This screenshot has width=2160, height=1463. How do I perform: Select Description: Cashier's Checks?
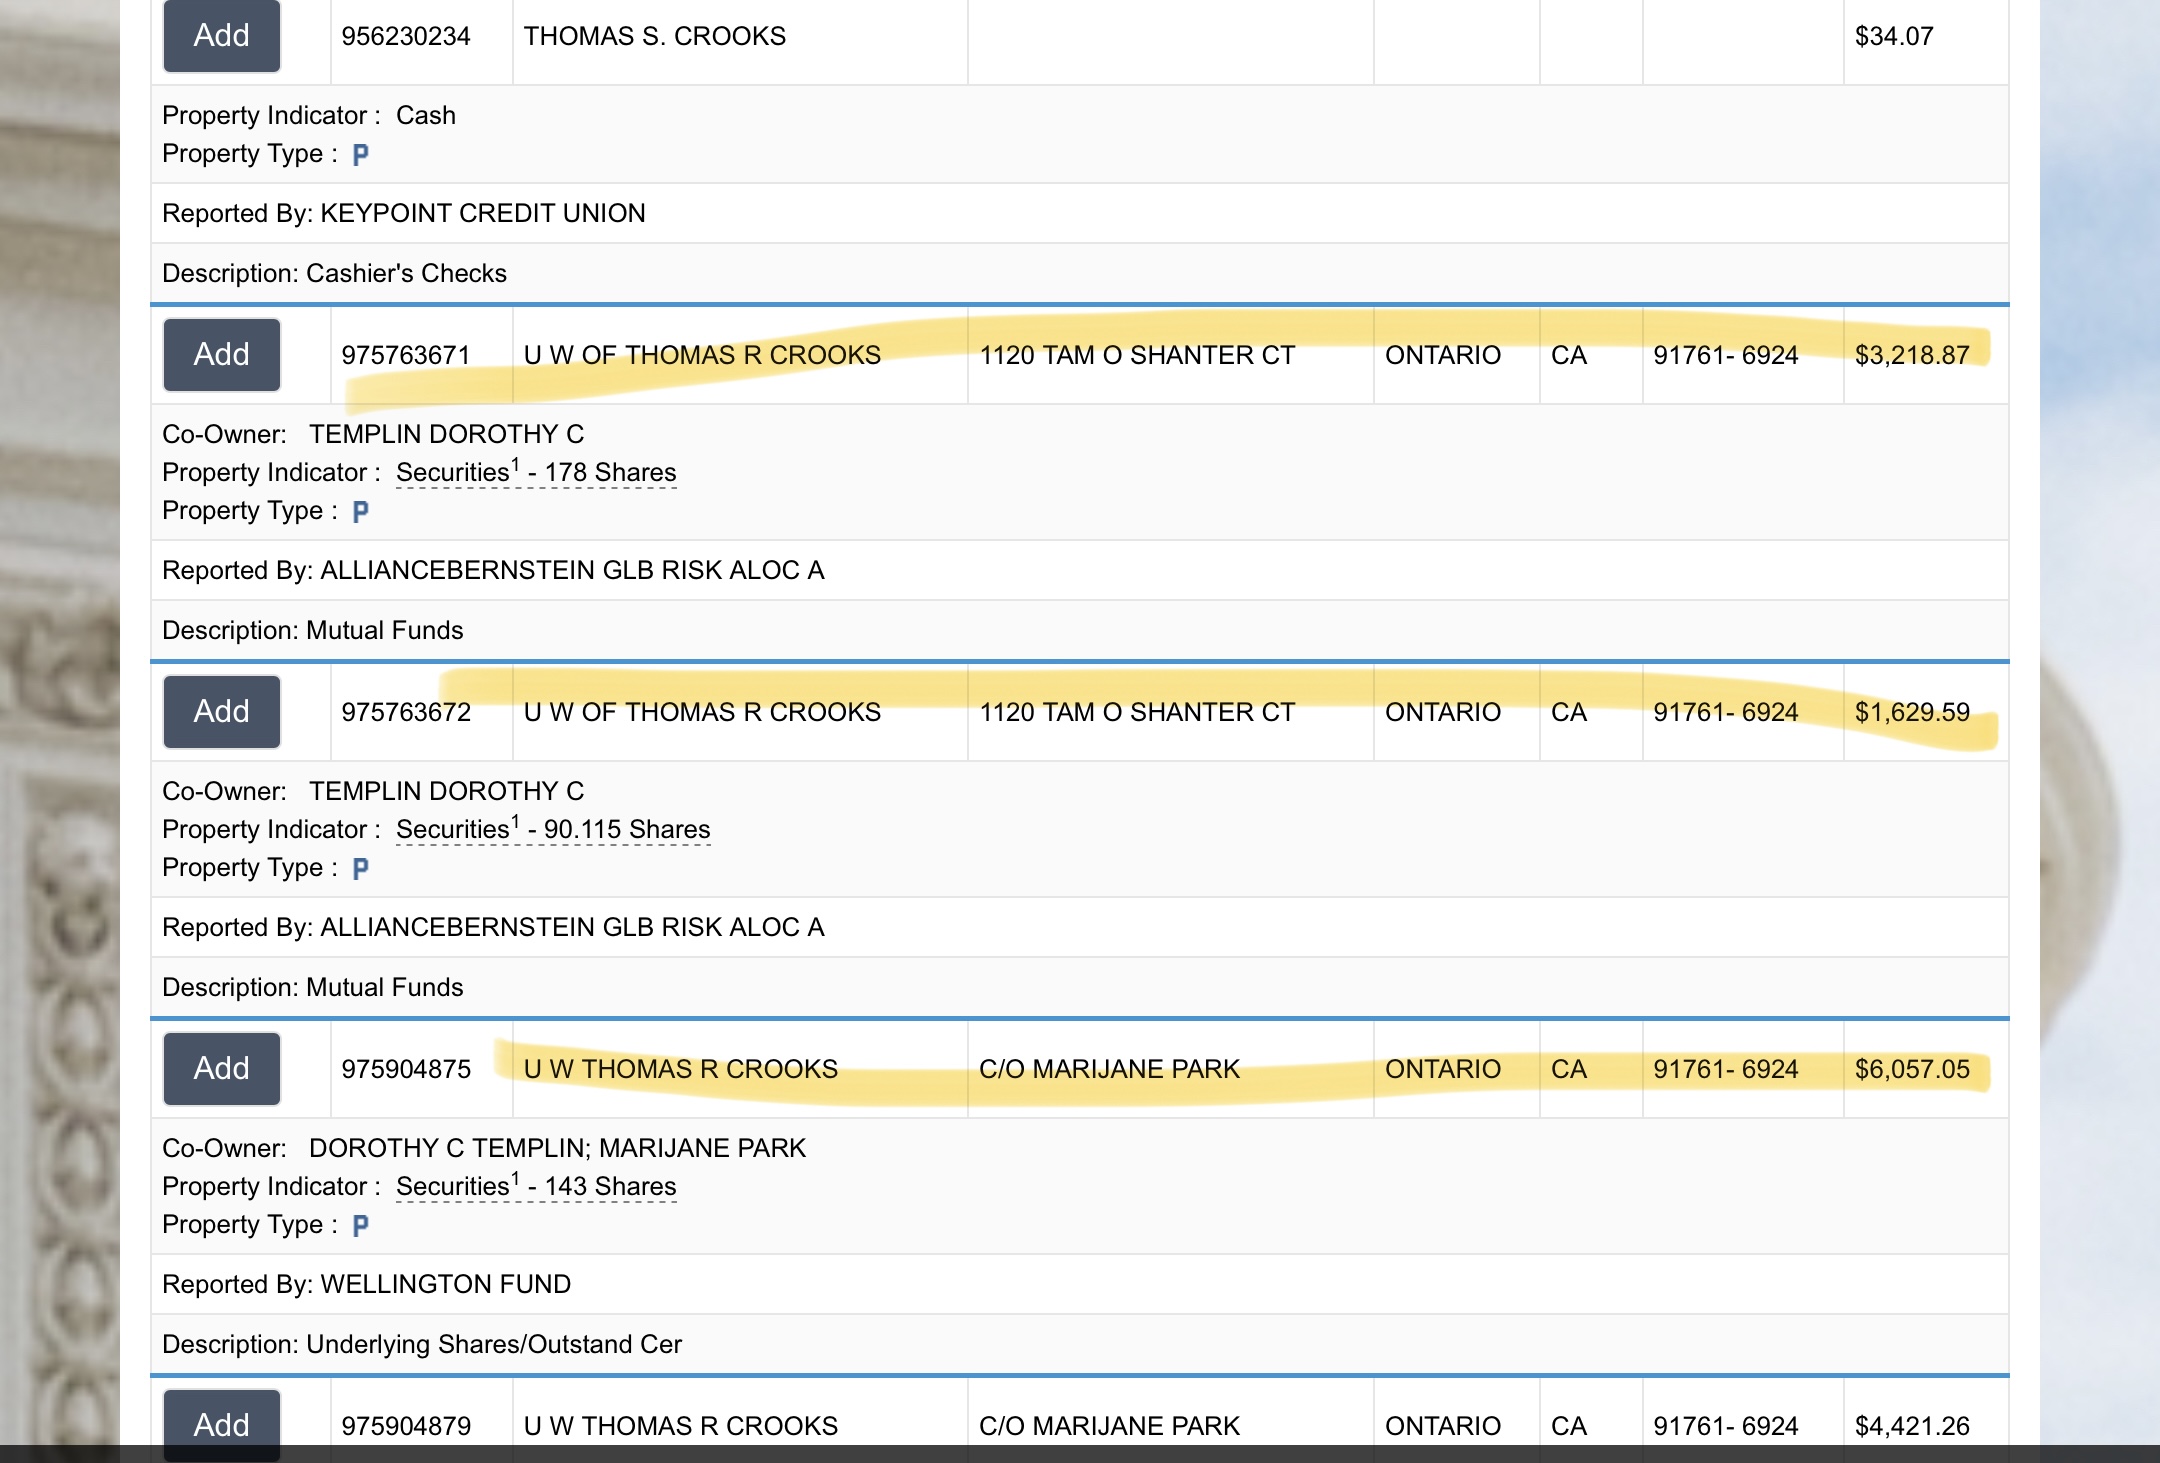(x=334, y=274)
